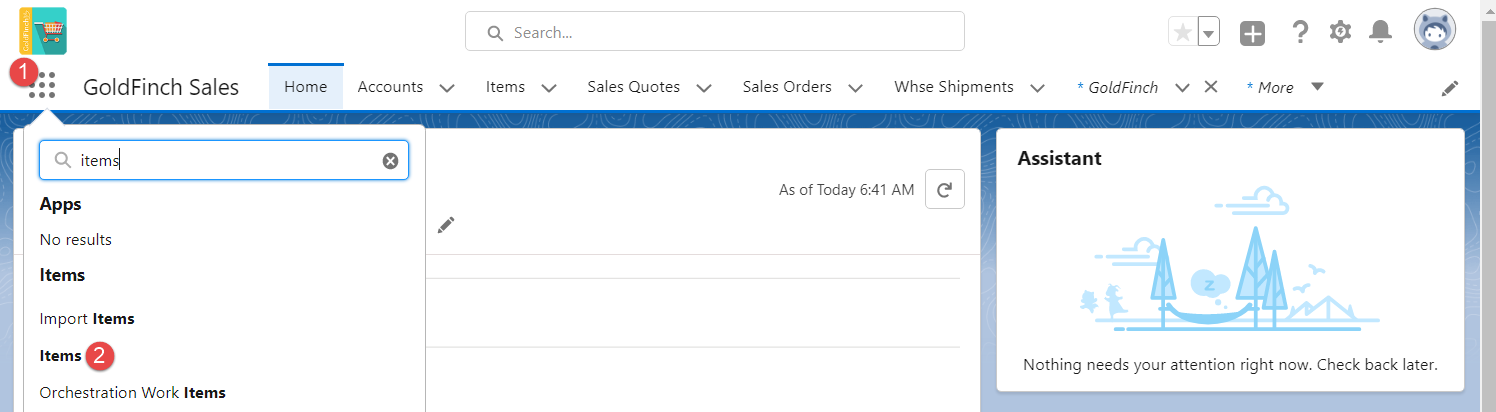Refresh the dashboard with the reload button
The image size is (1496, 412).
coord(945,189)
